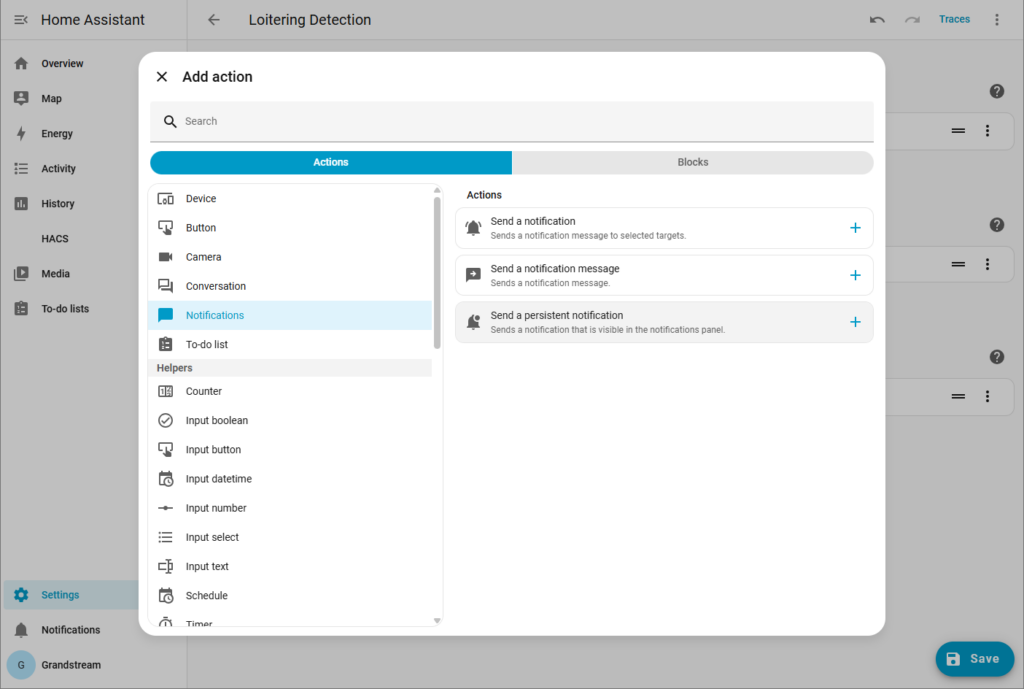Click the persistent notification bell icon
Viewport: 1024px width, 689px height.
(473, 322)
